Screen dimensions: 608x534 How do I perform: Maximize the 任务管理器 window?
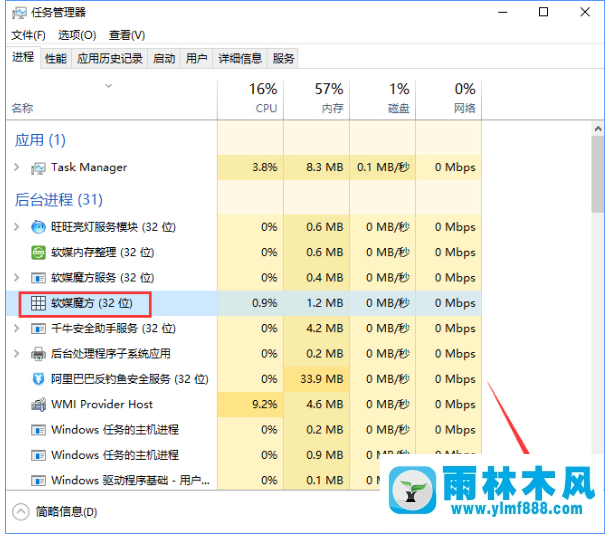point(544,12)
